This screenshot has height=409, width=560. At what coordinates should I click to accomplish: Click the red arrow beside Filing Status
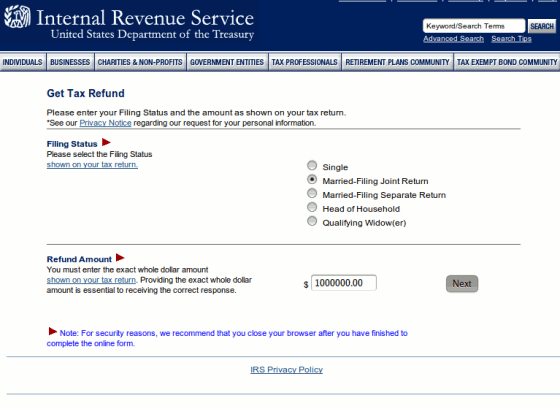pos(106,142)
